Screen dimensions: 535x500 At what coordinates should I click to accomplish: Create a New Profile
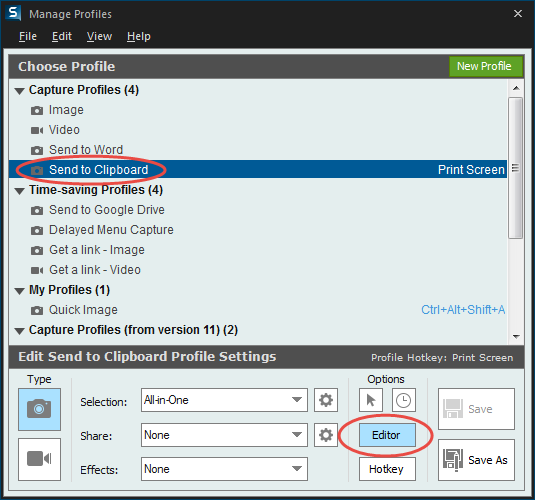pos(486,66)
